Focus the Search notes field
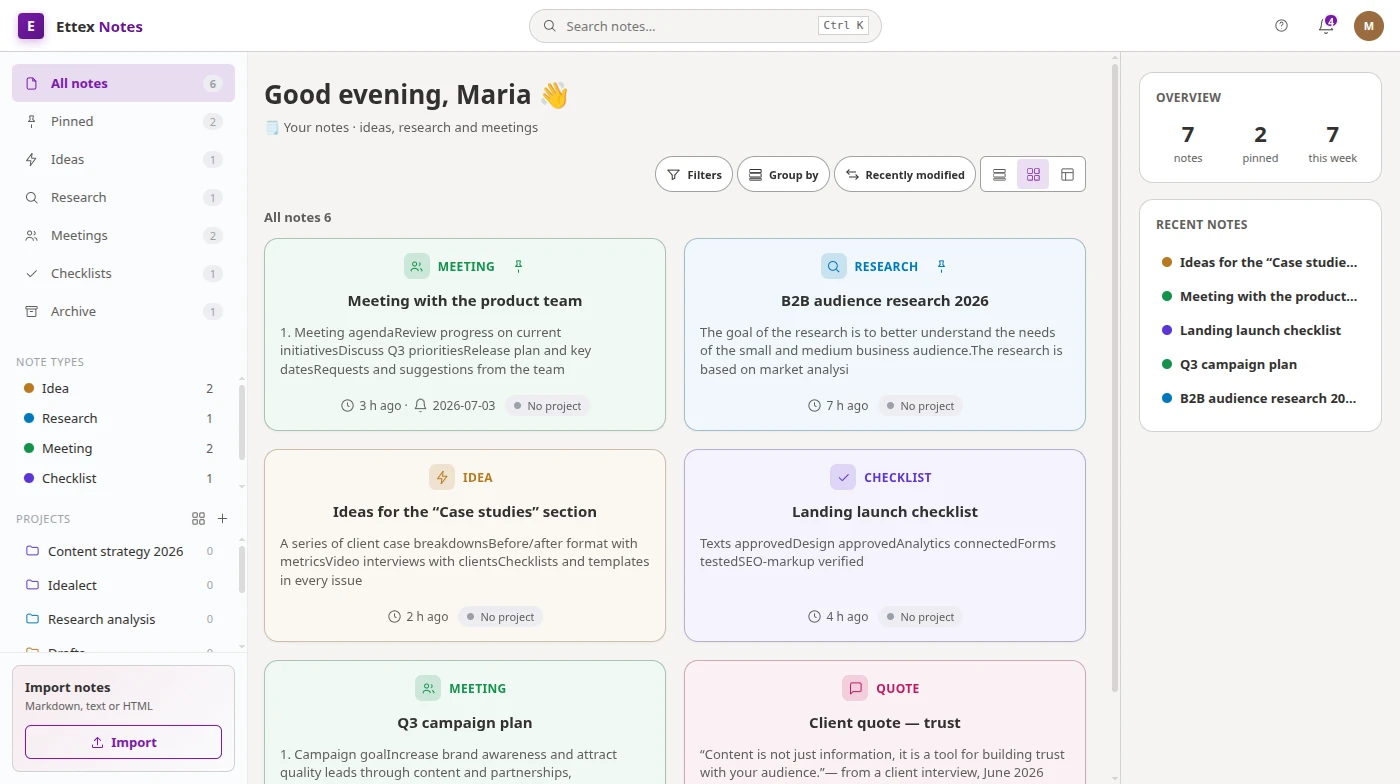The width and height of the screenshot is (1400, 784). [705, 26]
